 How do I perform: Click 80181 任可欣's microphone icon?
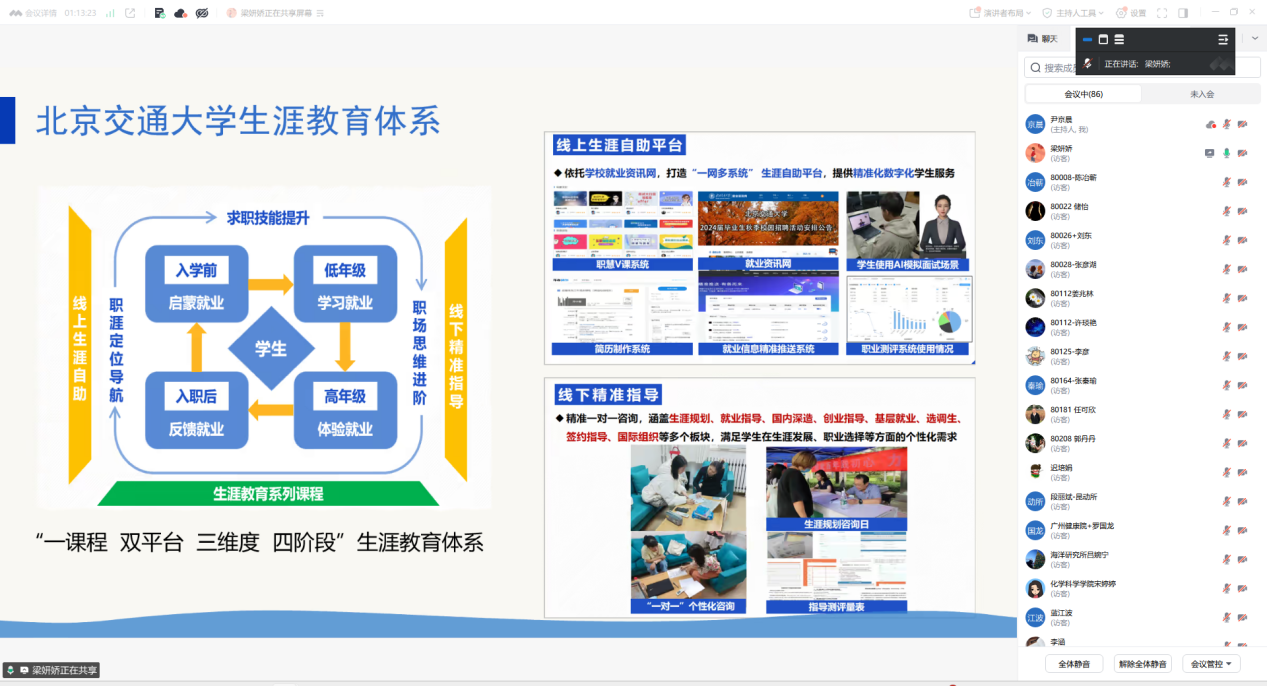coord(1227,414)
